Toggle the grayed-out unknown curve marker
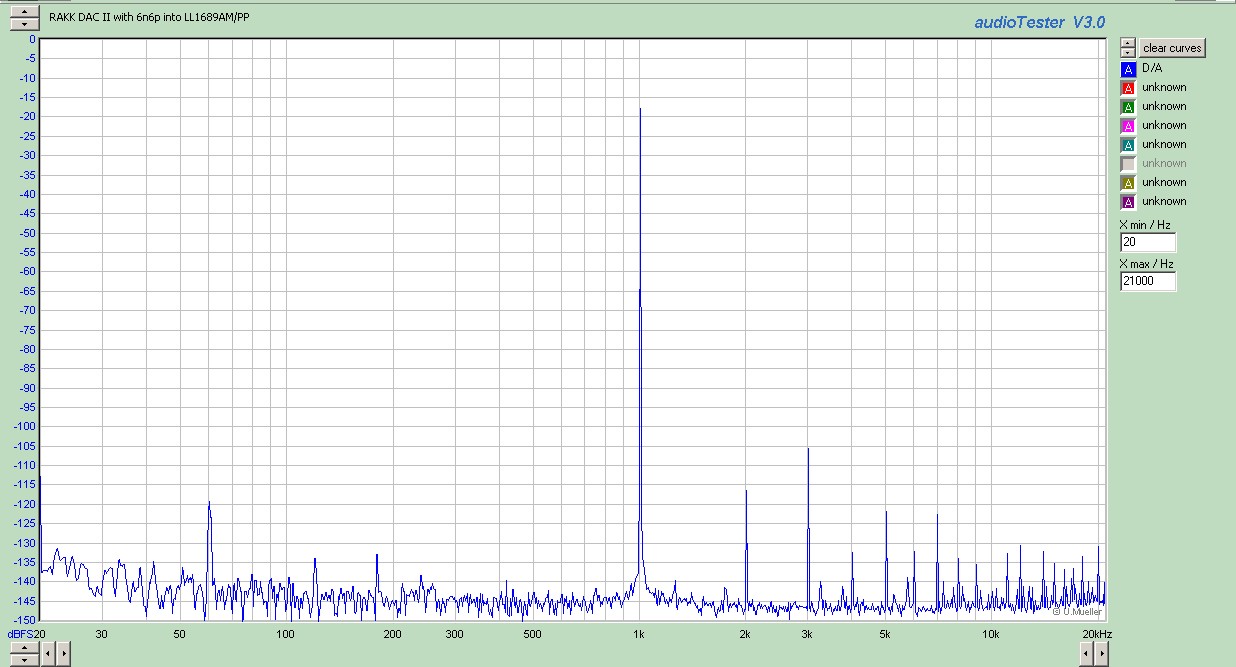This screenshot has height=667, width=1236. [x=1128, y=164]
